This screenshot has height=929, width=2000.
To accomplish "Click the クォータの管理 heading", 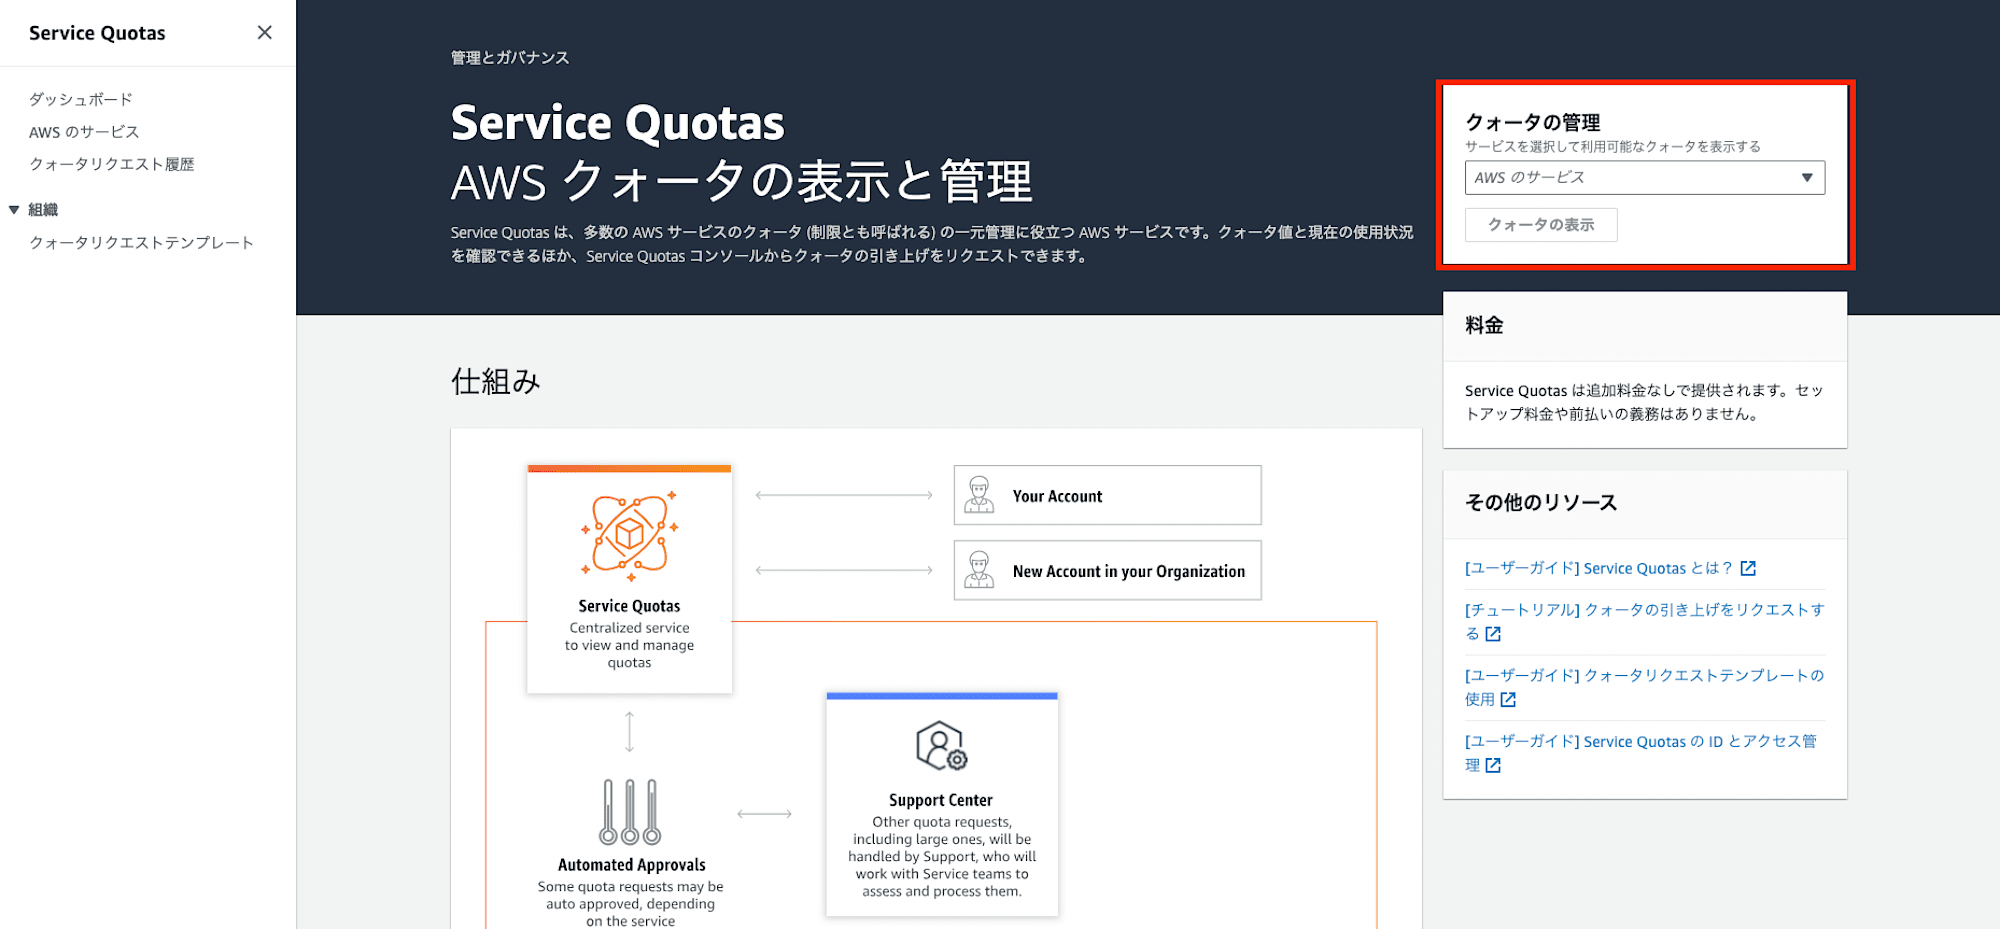I will tap(1532, 122).
